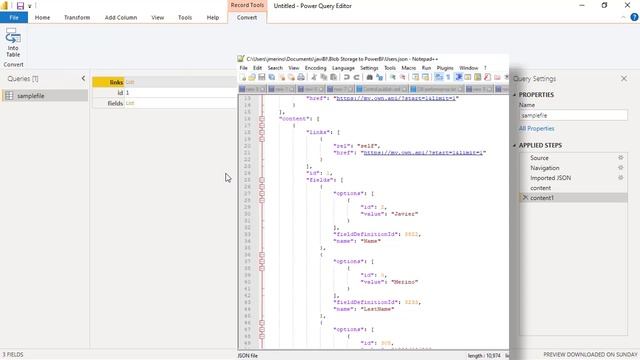This screenshot has width=640, height=360.
Task: Click Notepad++ Zoom In toolbar icon
Action: click(x=393, y=77)
